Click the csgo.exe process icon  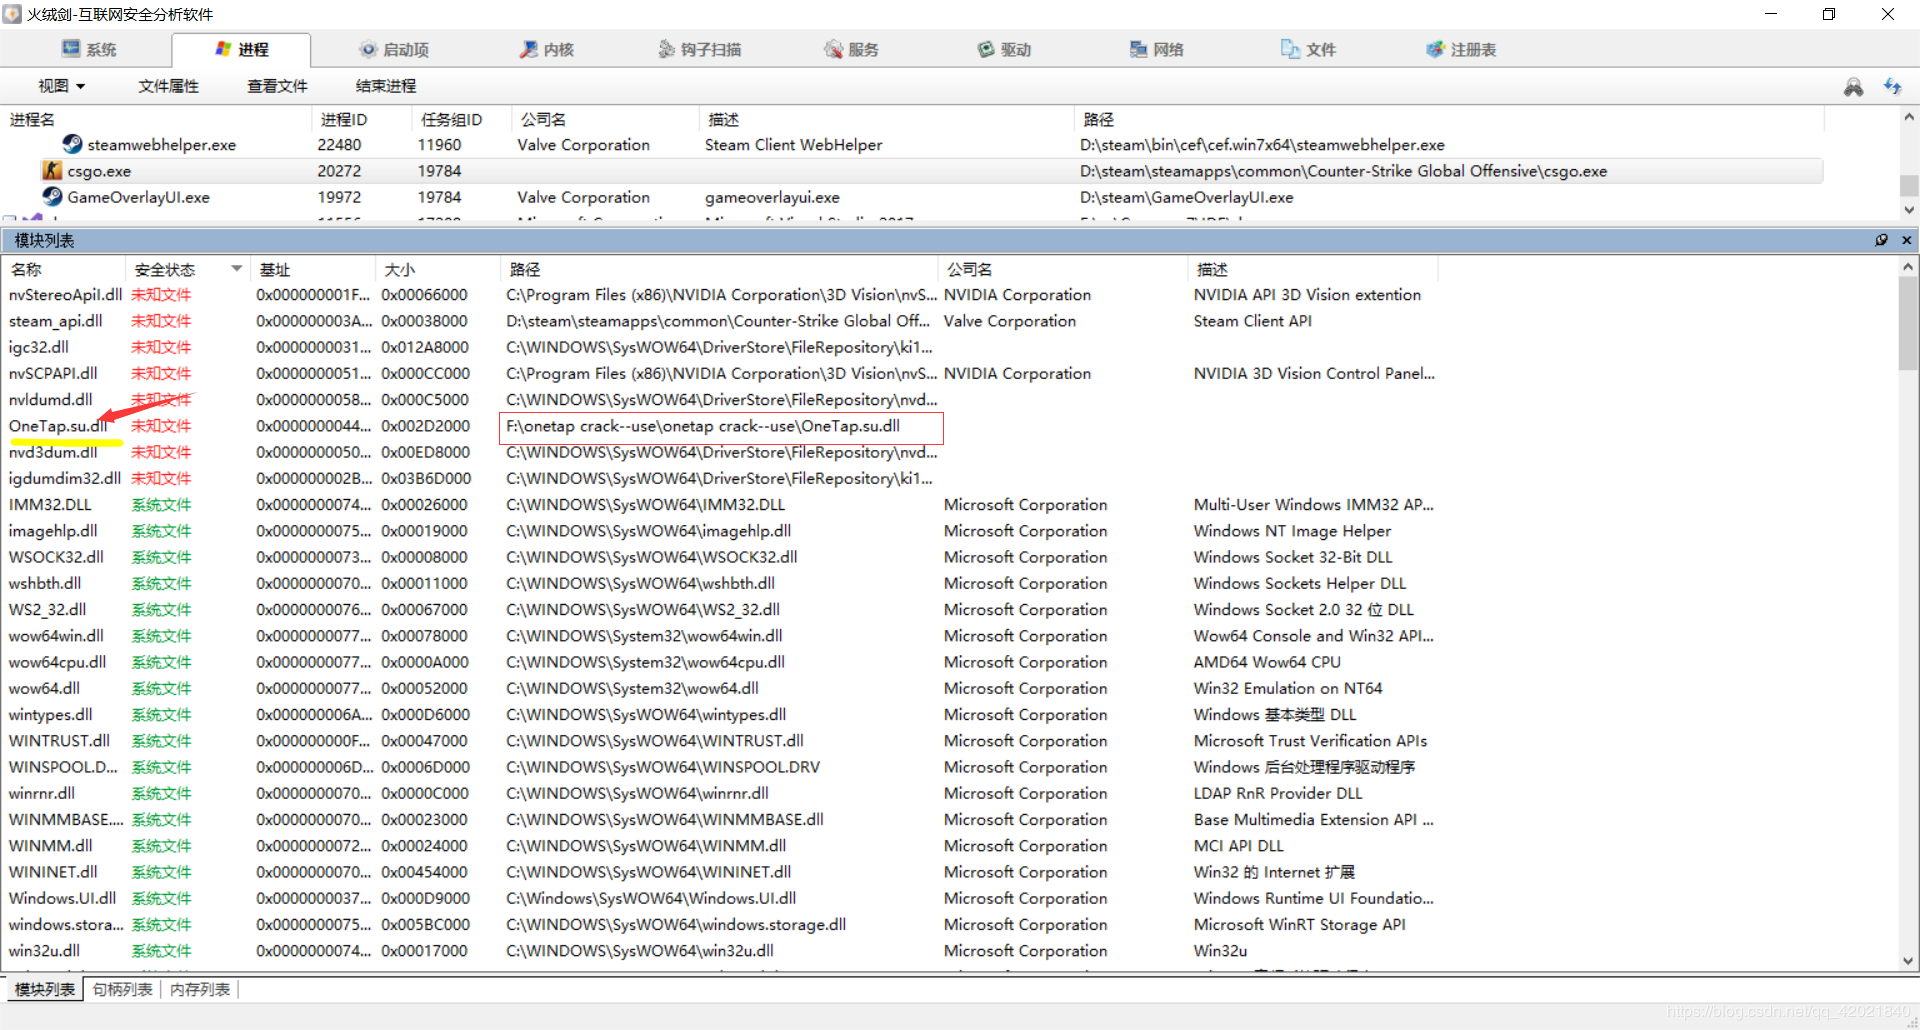pyautogui.click(x=52, y=171)
